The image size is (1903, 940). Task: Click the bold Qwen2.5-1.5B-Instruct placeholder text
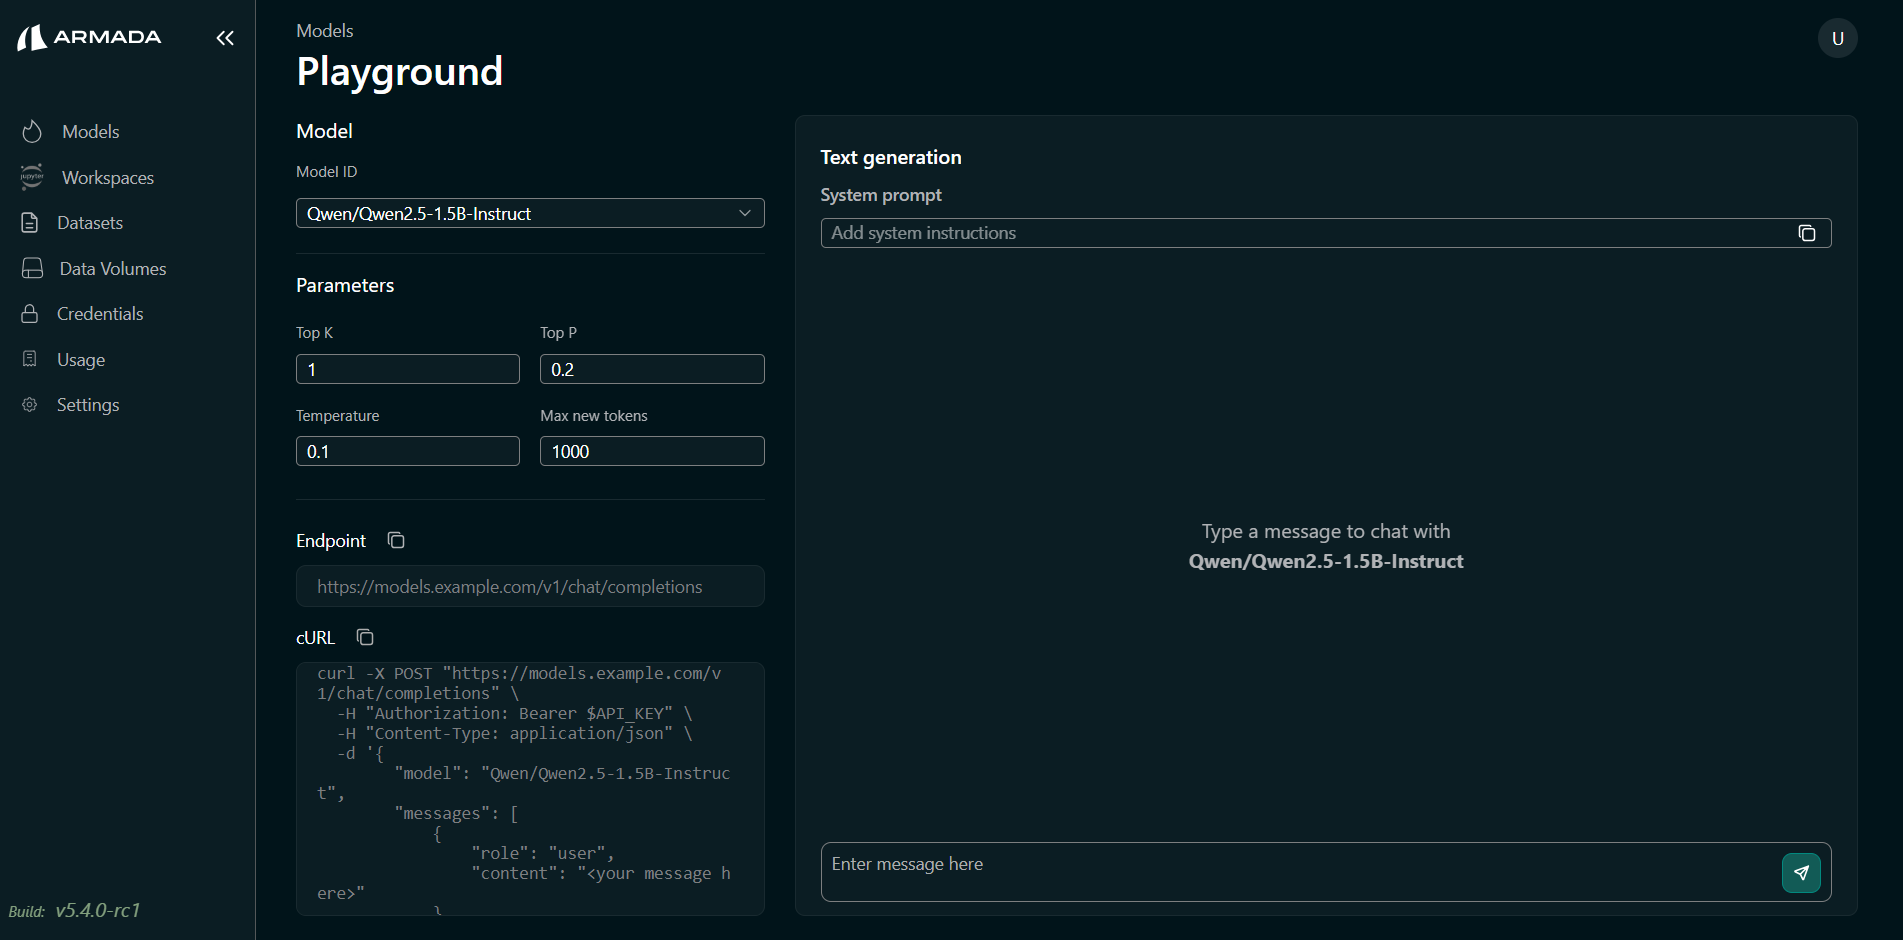[x=1326, y=561]
